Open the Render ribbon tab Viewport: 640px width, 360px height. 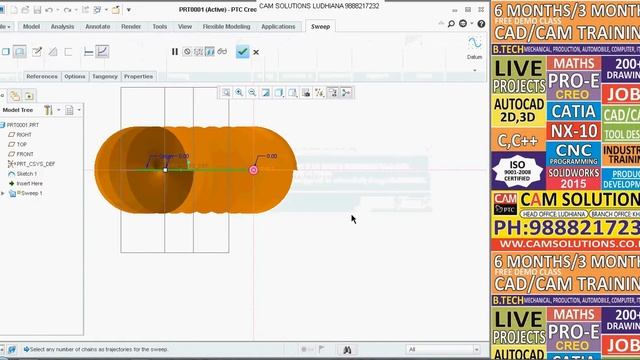click(x=131, y=27)
